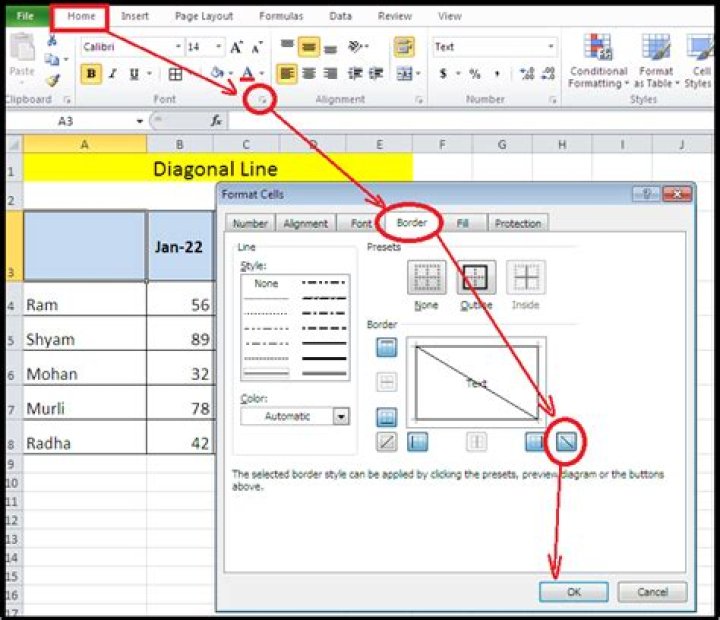The height and width of the screenshot is (620, 720).
Task: Click the Cut scissors icon
Action: tap(52, 40)
